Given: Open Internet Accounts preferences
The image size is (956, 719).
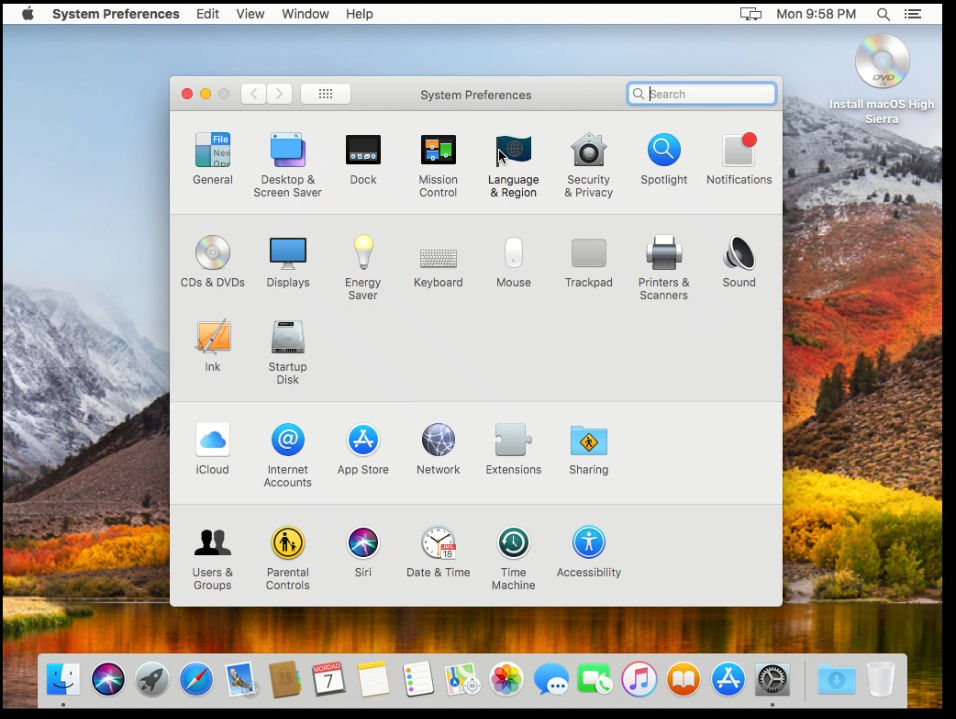Looking at the screenshot, I should [x=288, y=454].
